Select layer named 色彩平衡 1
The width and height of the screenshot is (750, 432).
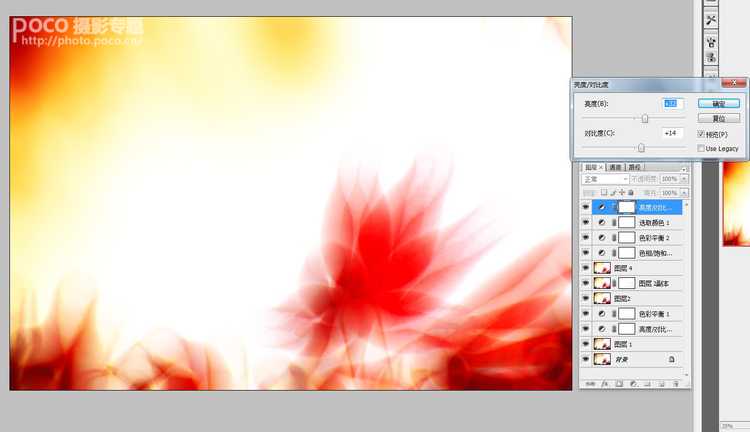654,314
